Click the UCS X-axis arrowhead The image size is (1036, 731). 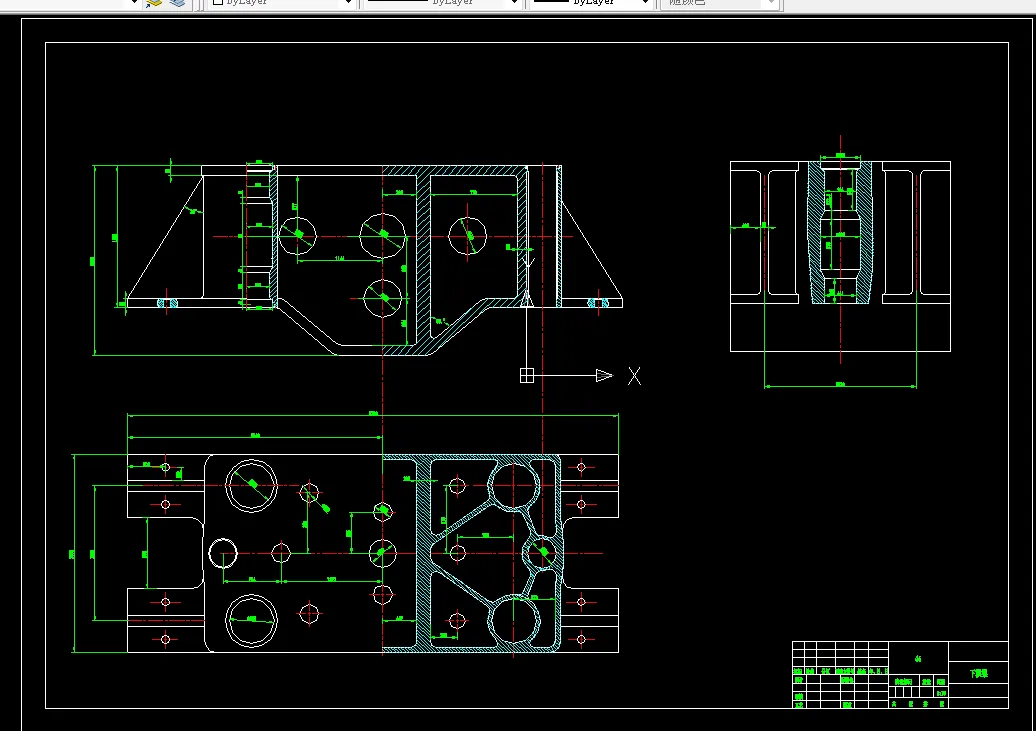(604, 375)
